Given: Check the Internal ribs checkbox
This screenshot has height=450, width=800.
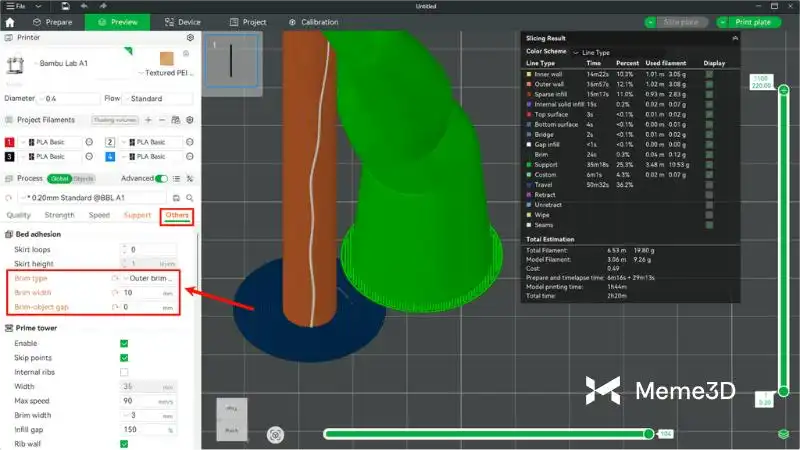Looking at the screenshot, I should coord(124,371).
